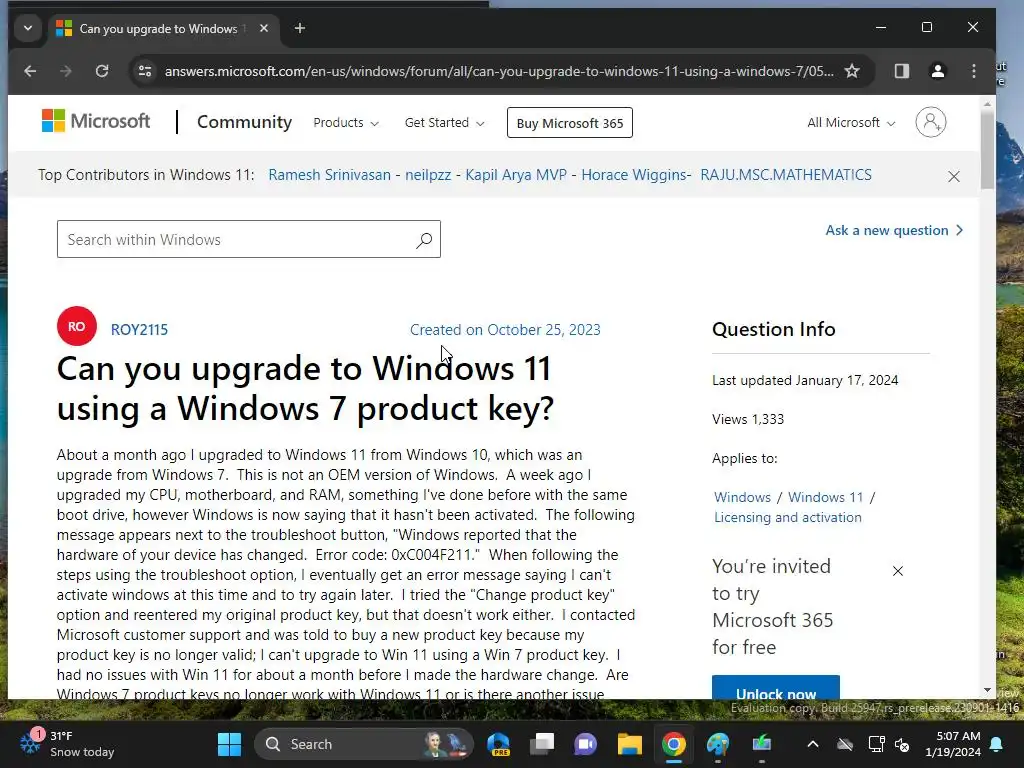1024x768 pixels.
Task: Open the tab search dropdown arrow
Action: coord(27,28)
